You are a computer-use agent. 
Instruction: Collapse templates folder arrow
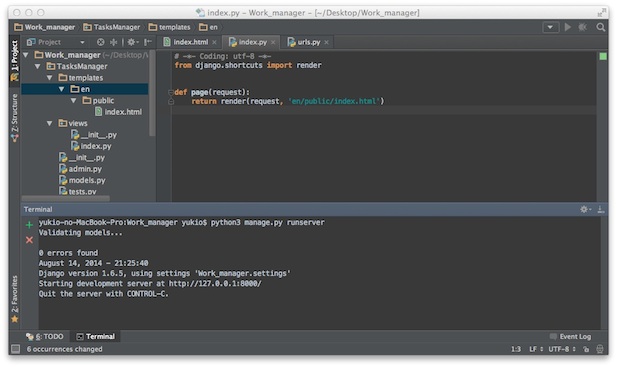(x=50, y=78)
